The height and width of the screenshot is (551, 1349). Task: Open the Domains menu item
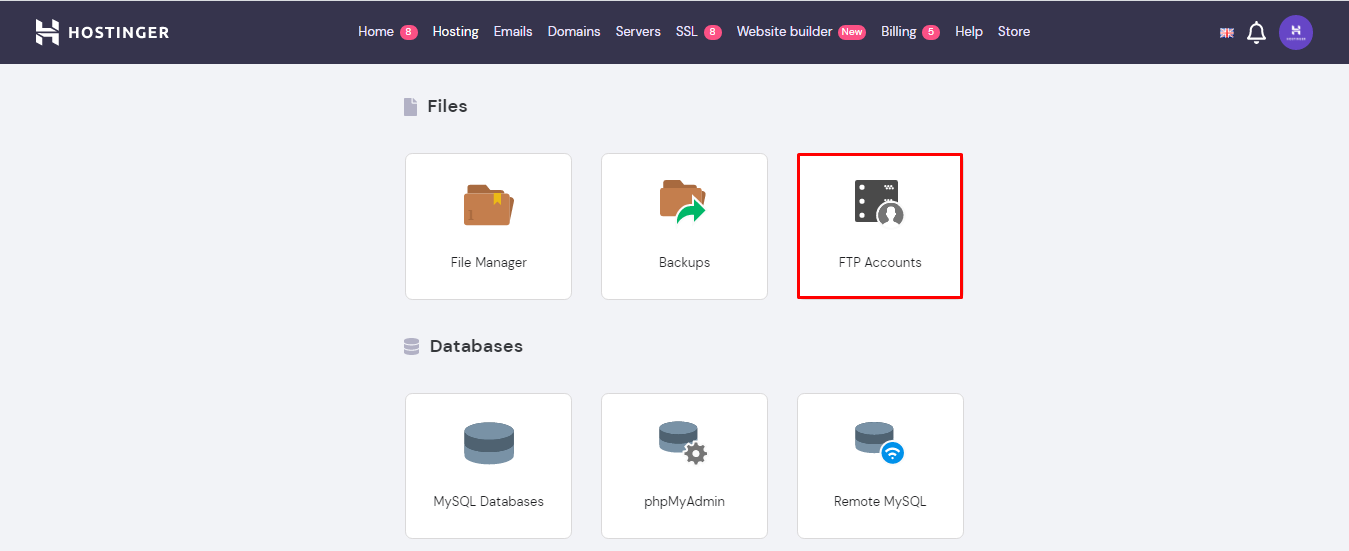point(574,32)
